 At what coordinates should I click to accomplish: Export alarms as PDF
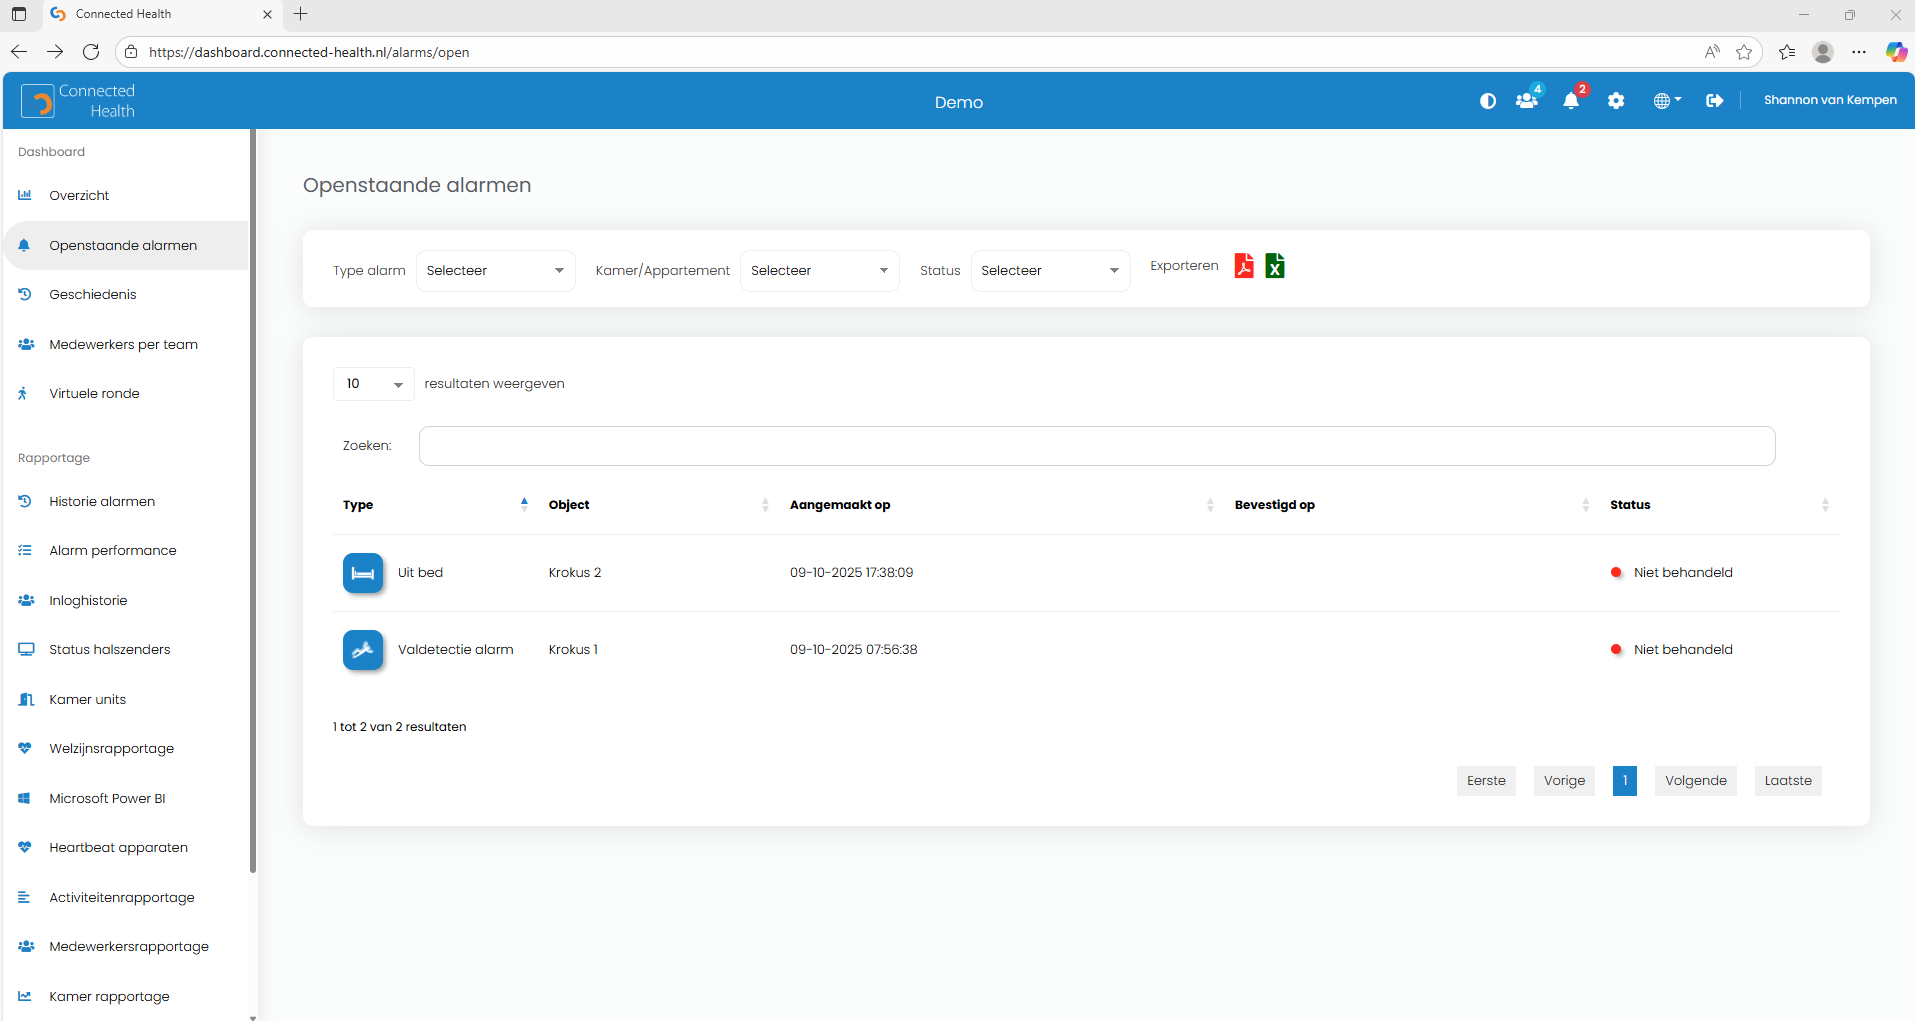(x=1243, y=266)
